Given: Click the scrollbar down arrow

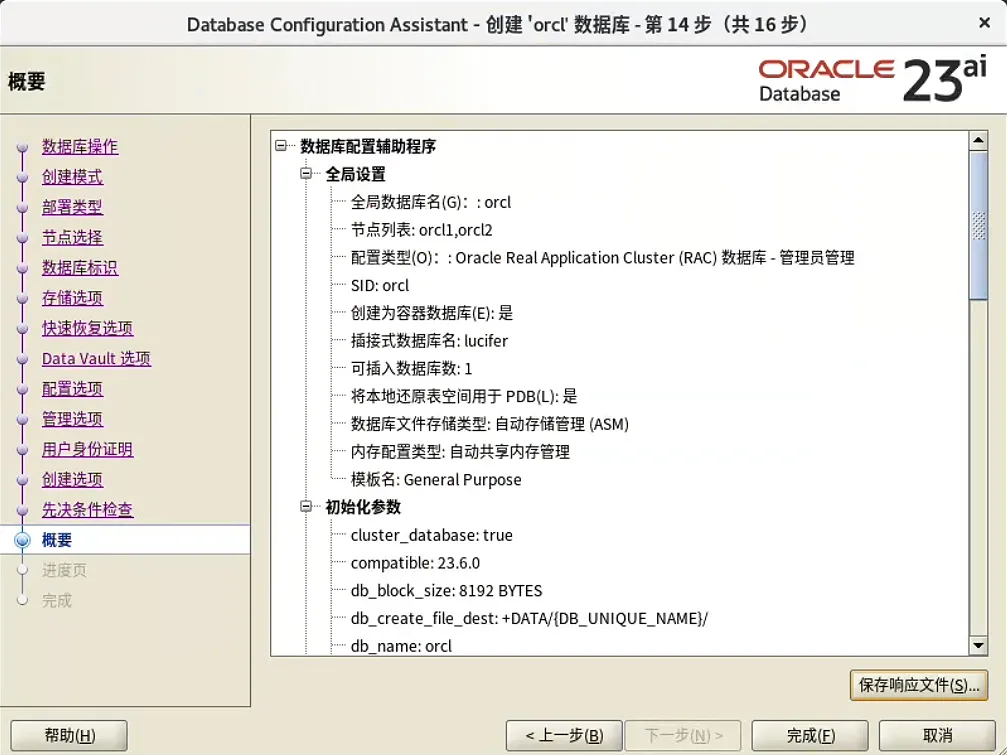Looking at the screenshot, I should (979, 646).
